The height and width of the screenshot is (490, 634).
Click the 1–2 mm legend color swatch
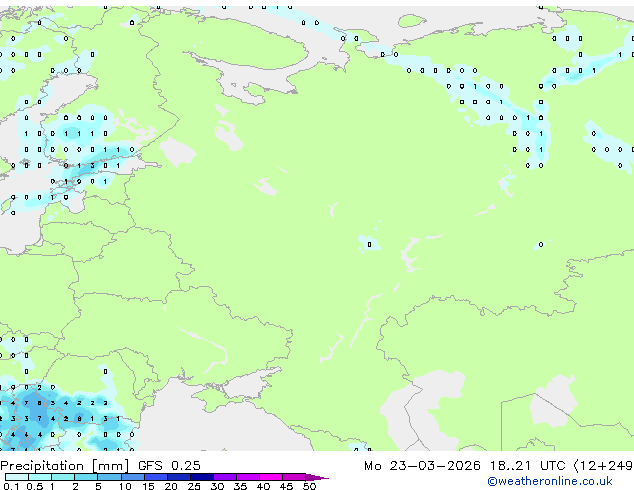[63, 477]
